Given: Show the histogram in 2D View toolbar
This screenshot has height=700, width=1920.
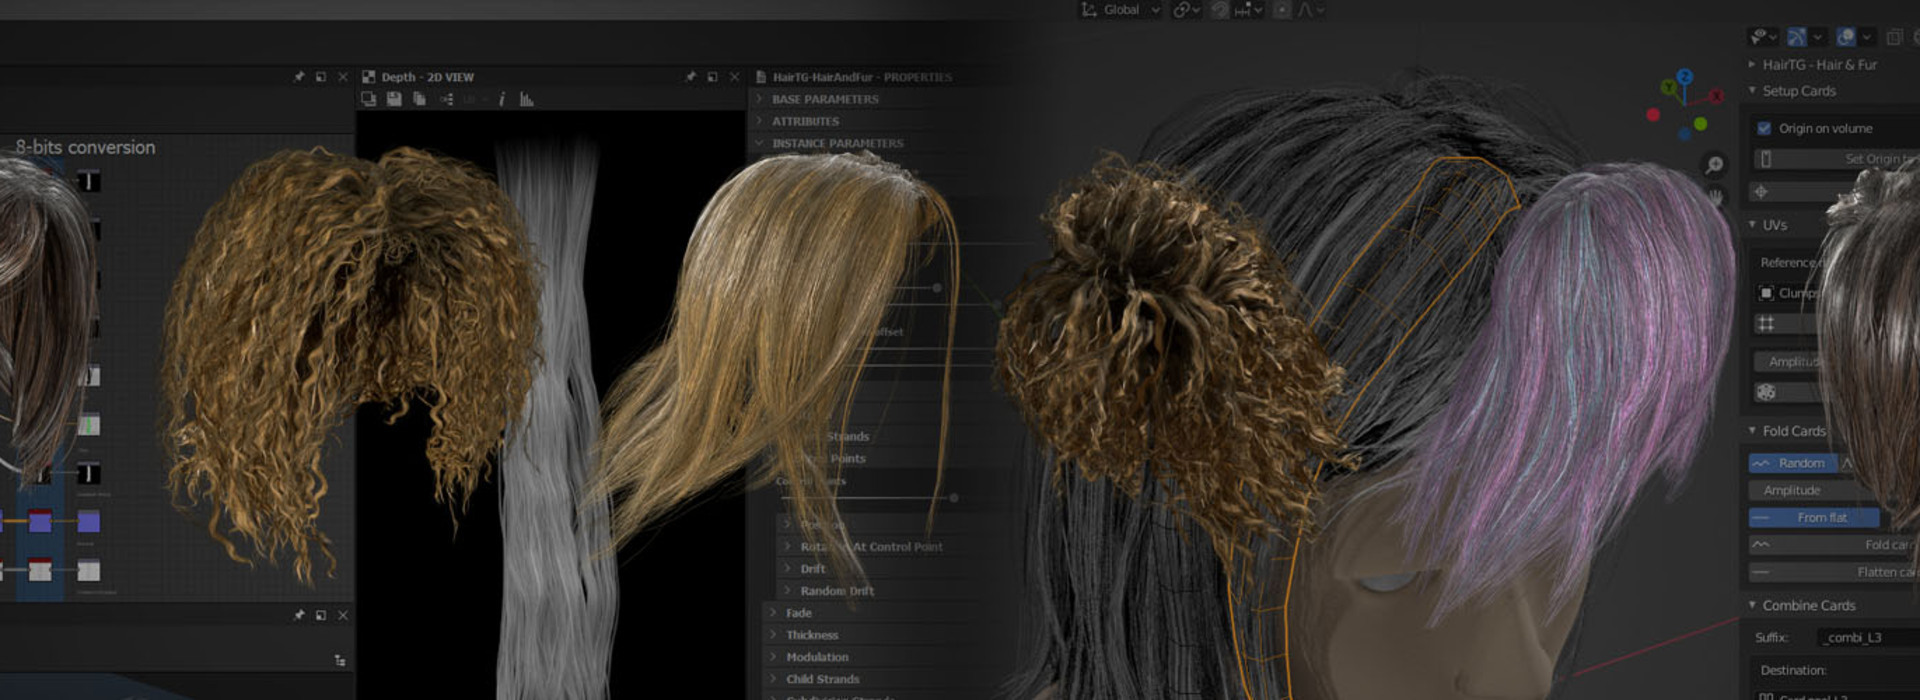Looking at the screenshot, I should coord(527,99).
